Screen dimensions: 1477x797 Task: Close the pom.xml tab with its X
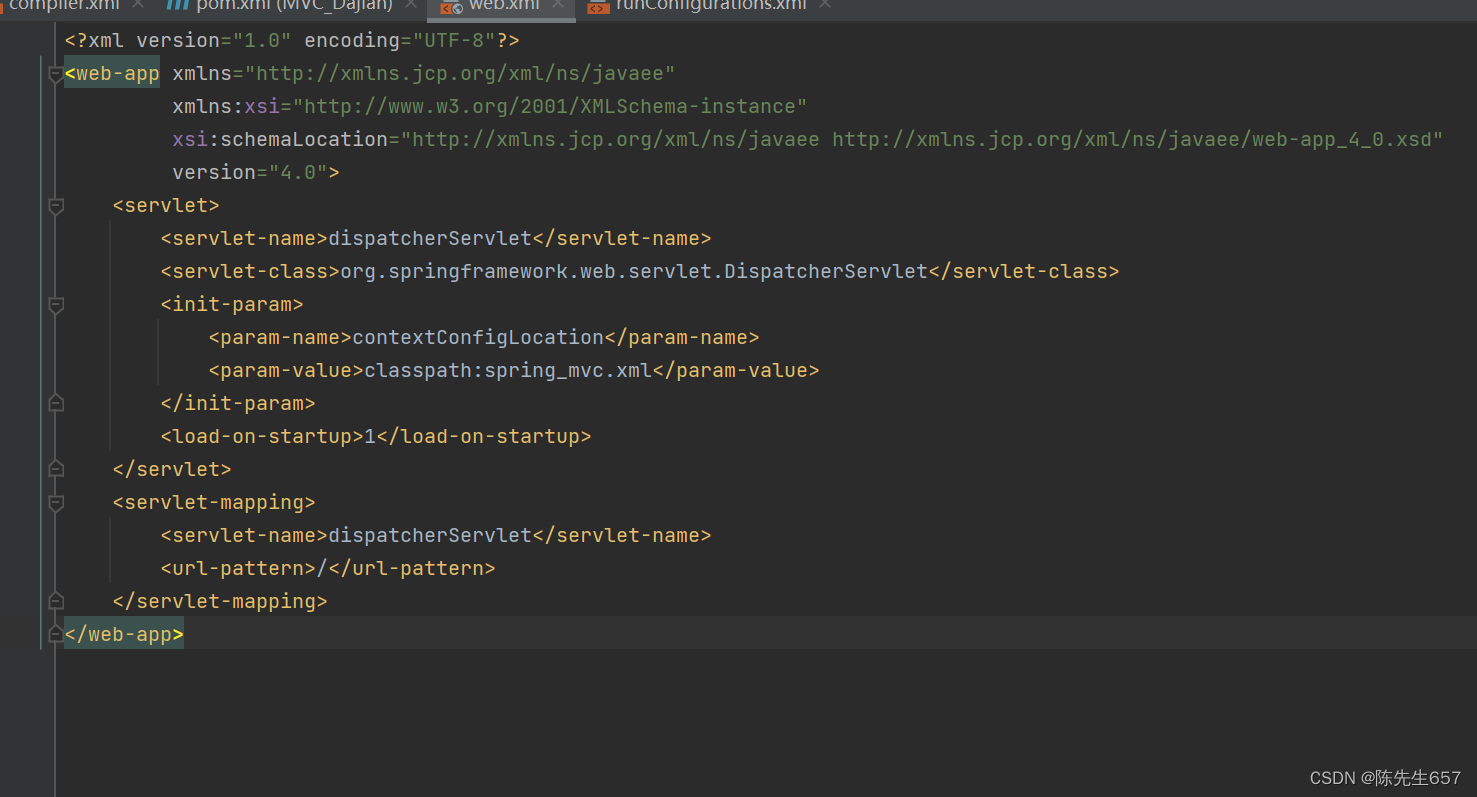coord(410,6)
